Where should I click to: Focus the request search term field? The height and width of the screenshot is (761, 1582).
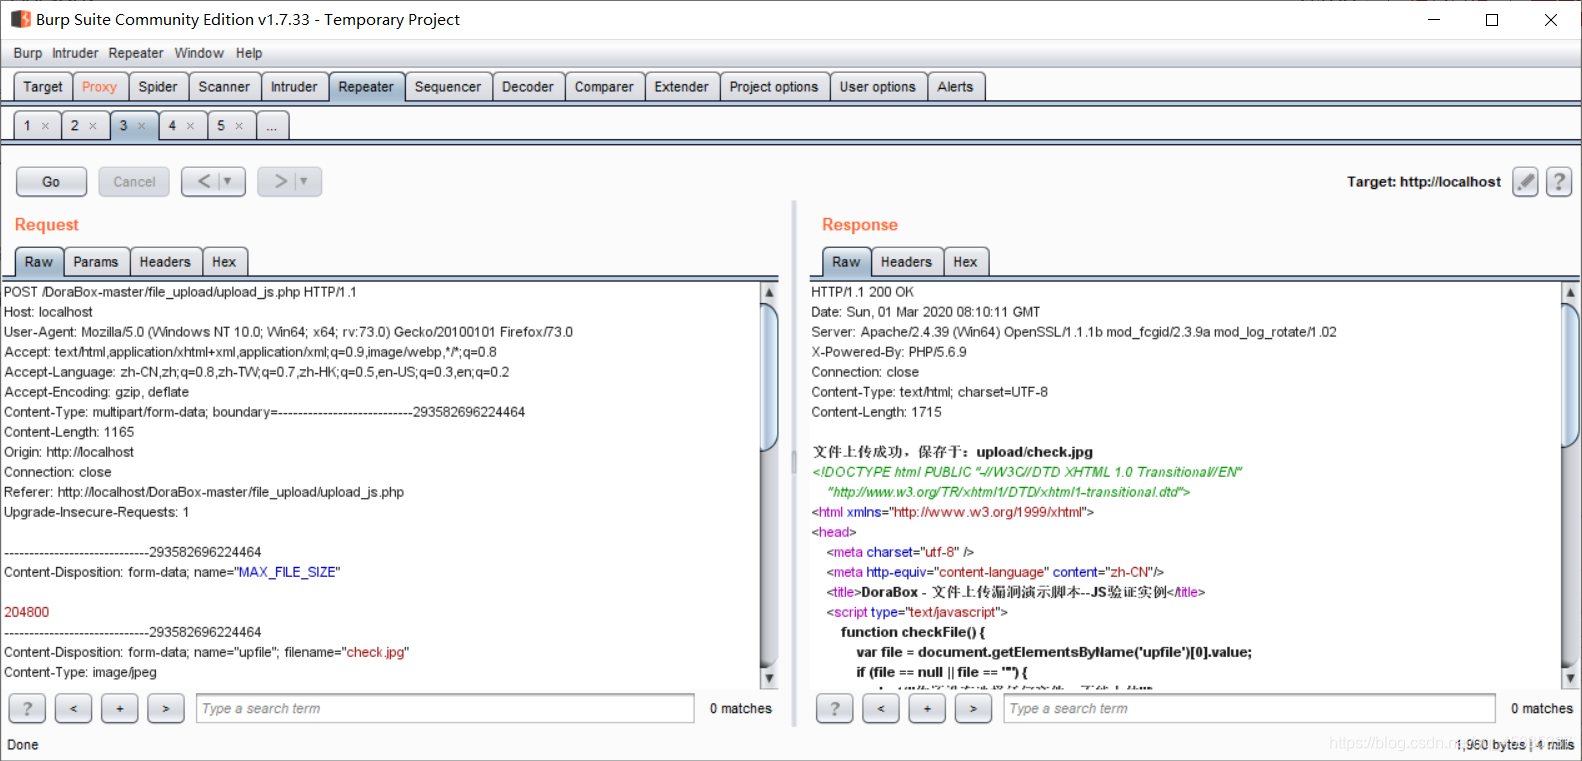445,708
